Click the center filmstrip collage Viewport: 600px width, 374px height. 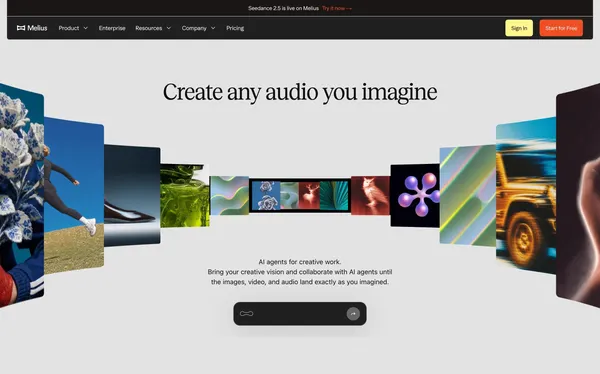tap(300, 195)
